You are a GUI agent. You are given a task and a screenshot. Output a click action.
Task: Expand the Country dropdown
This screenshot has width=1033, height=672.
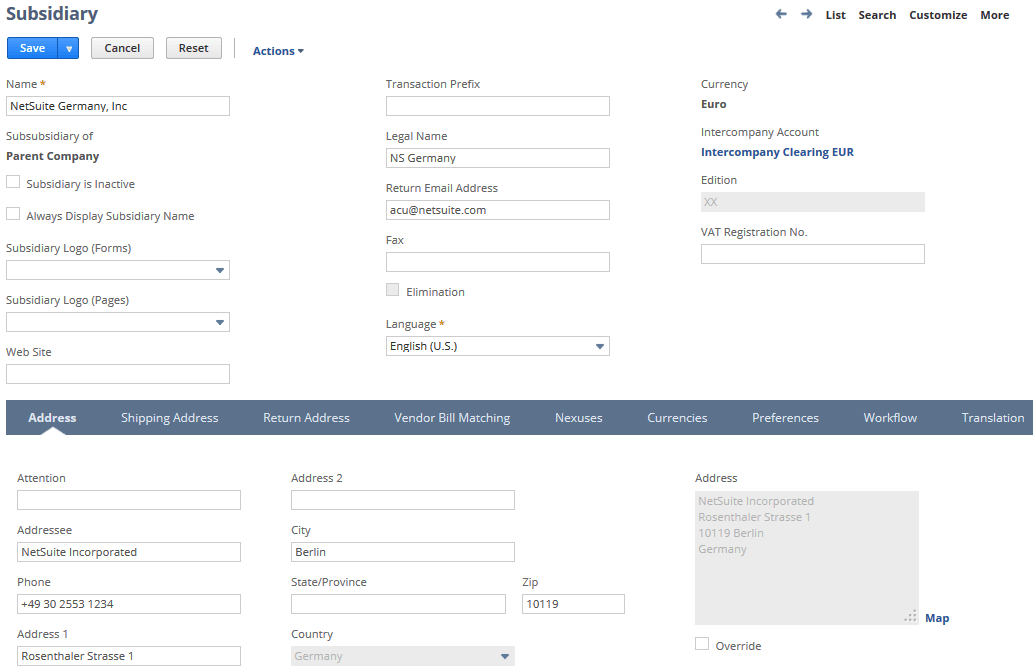click(505, 656)
